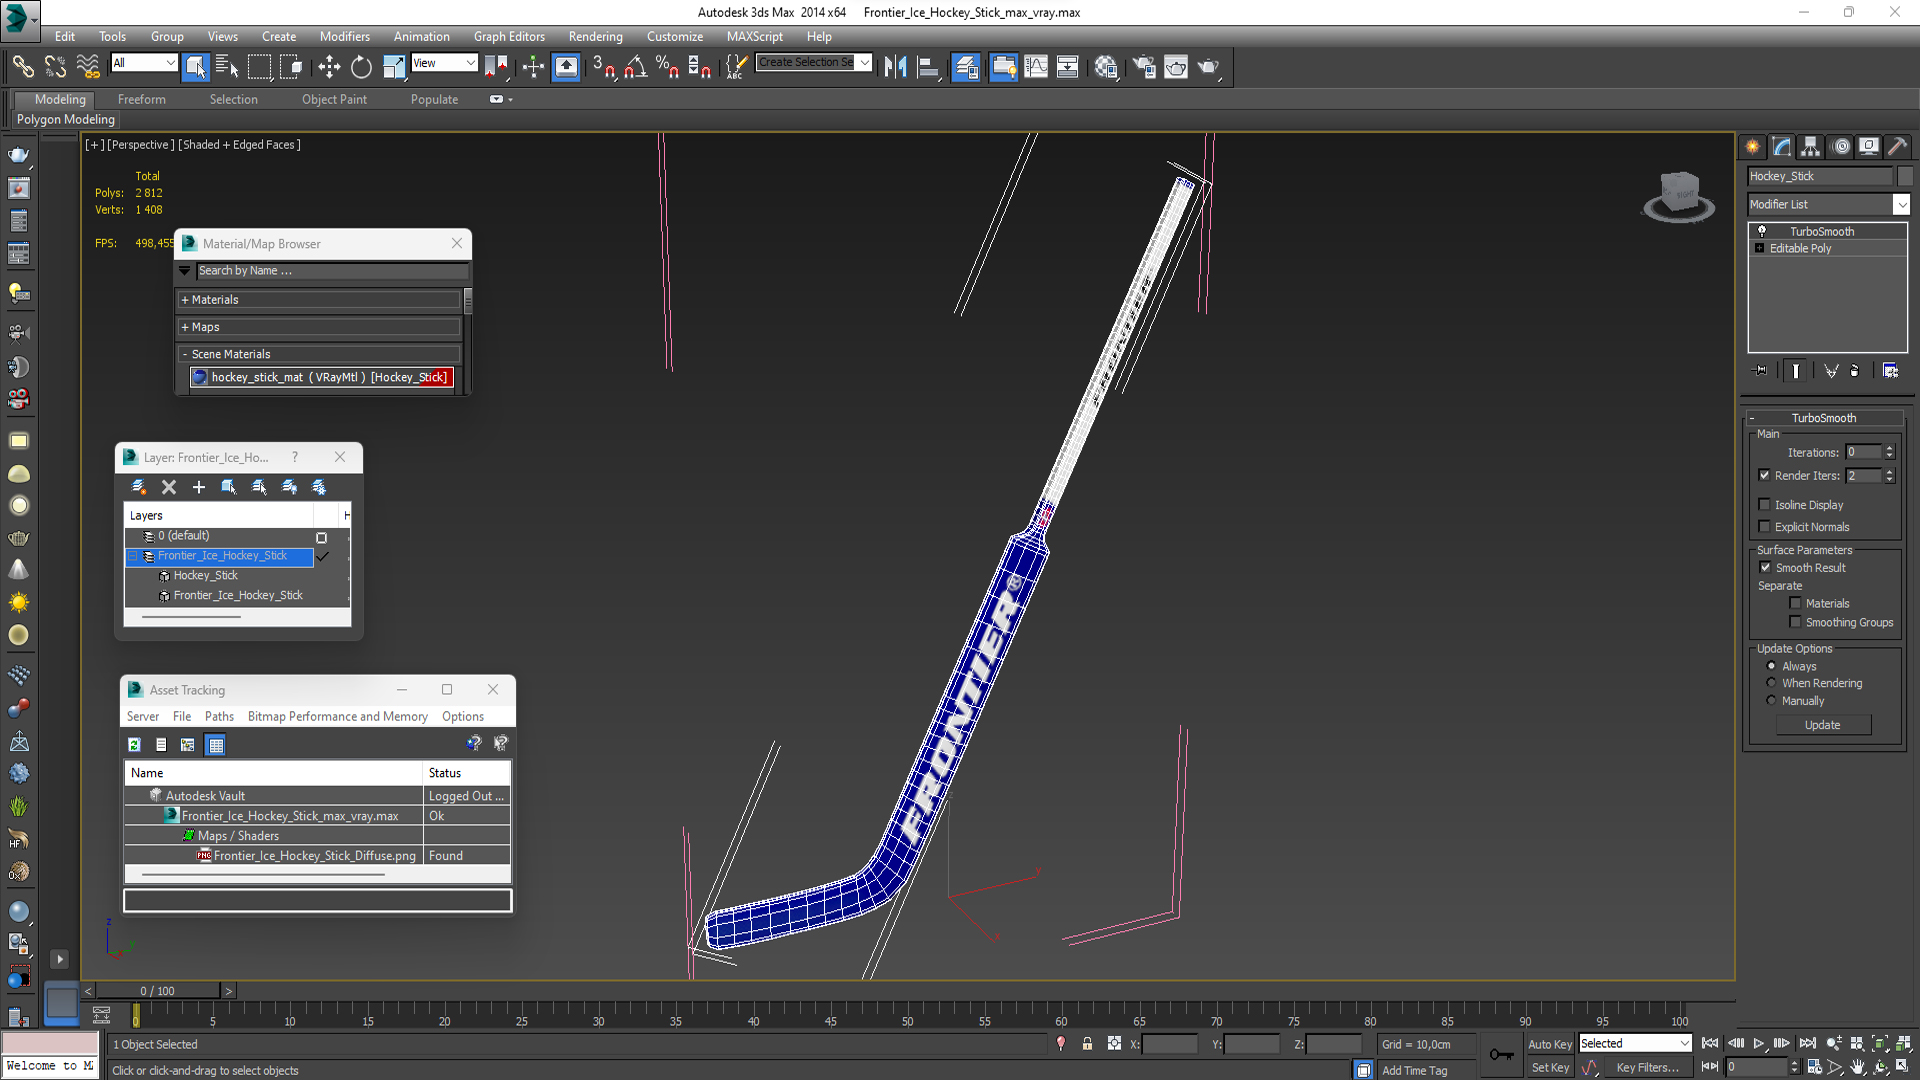The height and width of the screenshot is (1080, 1920).
Task: Enable the Isoline Display checkbox
Action: (x=1765, y=505)
